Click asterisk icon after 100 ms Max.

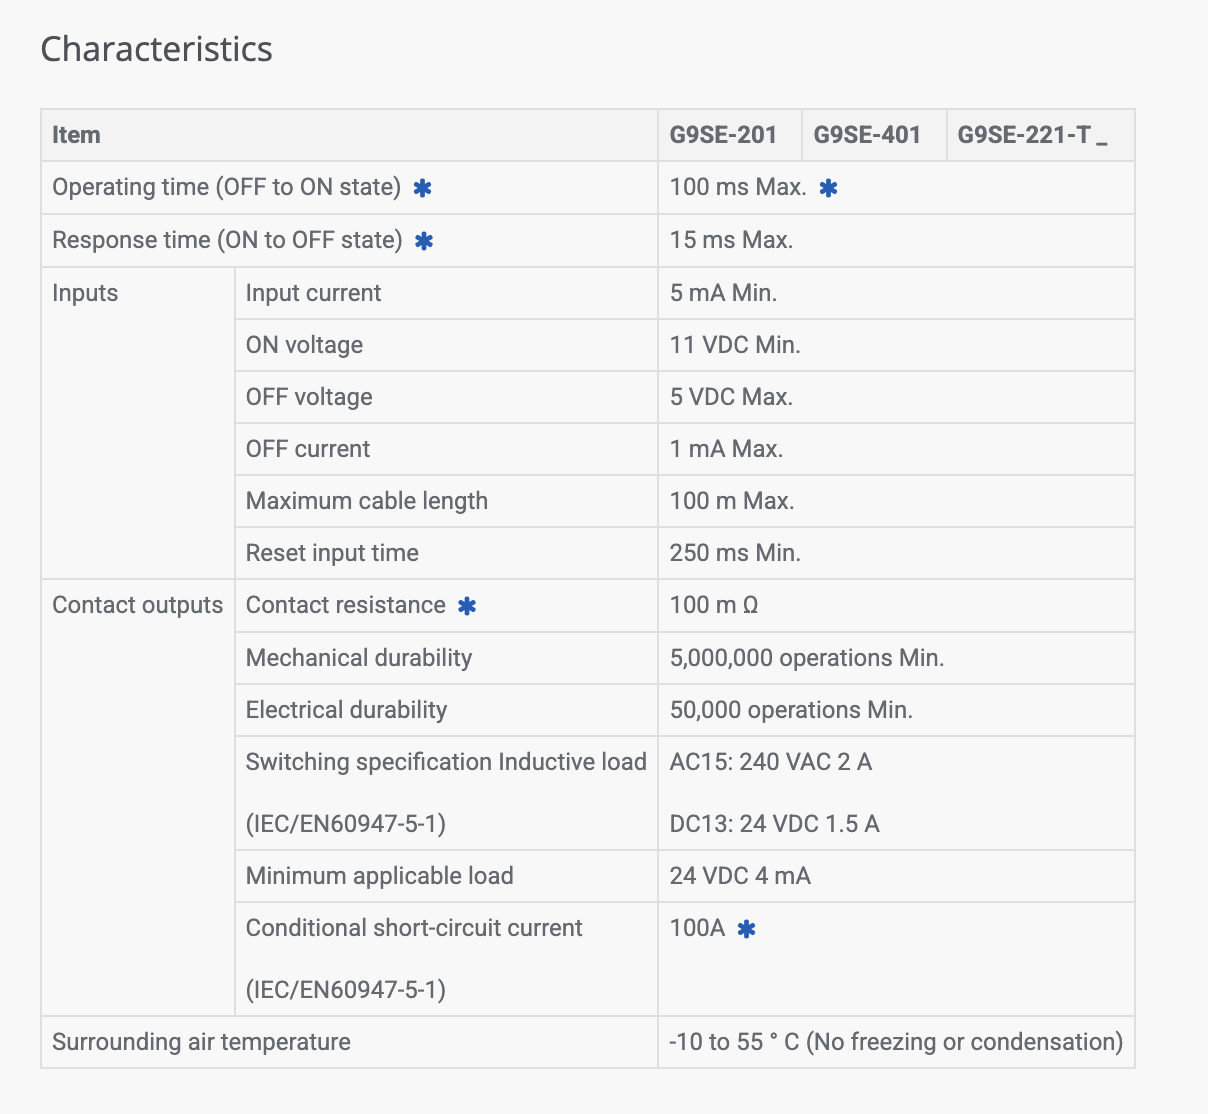coord(829,188)
